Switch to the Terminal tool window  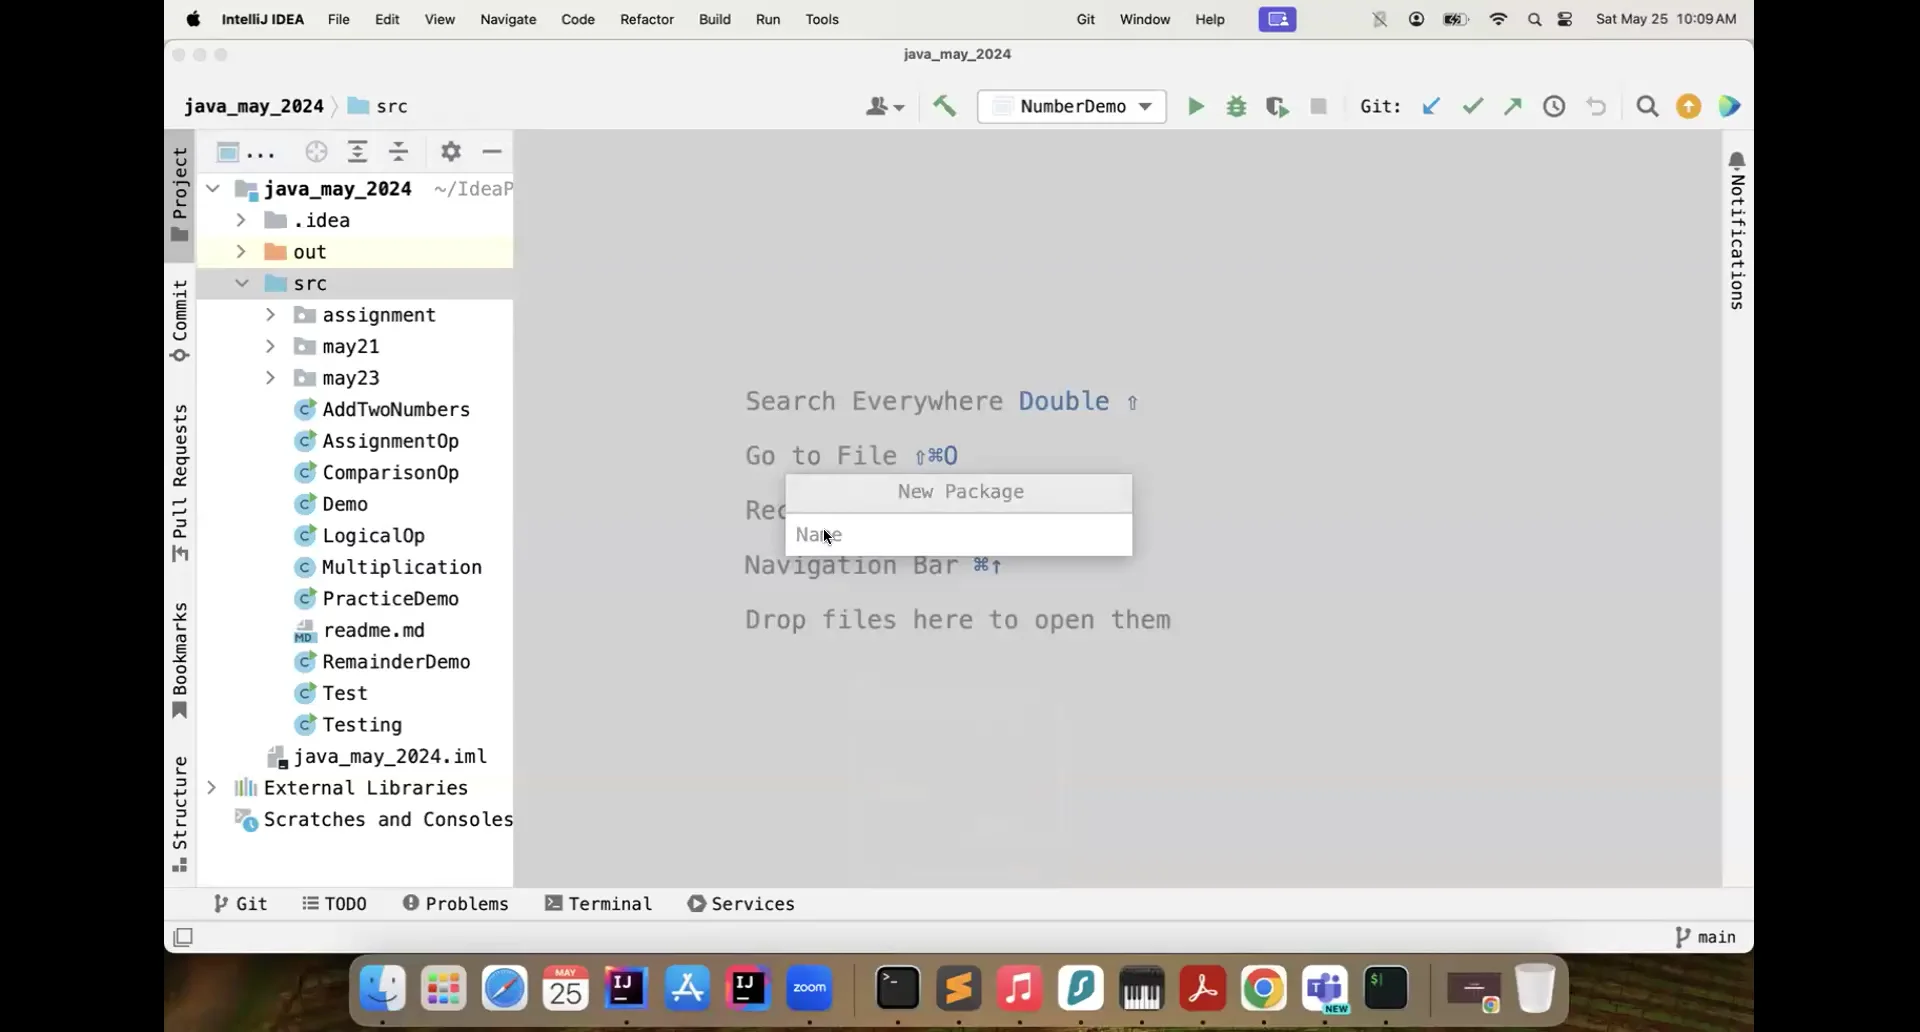(598, 903)
